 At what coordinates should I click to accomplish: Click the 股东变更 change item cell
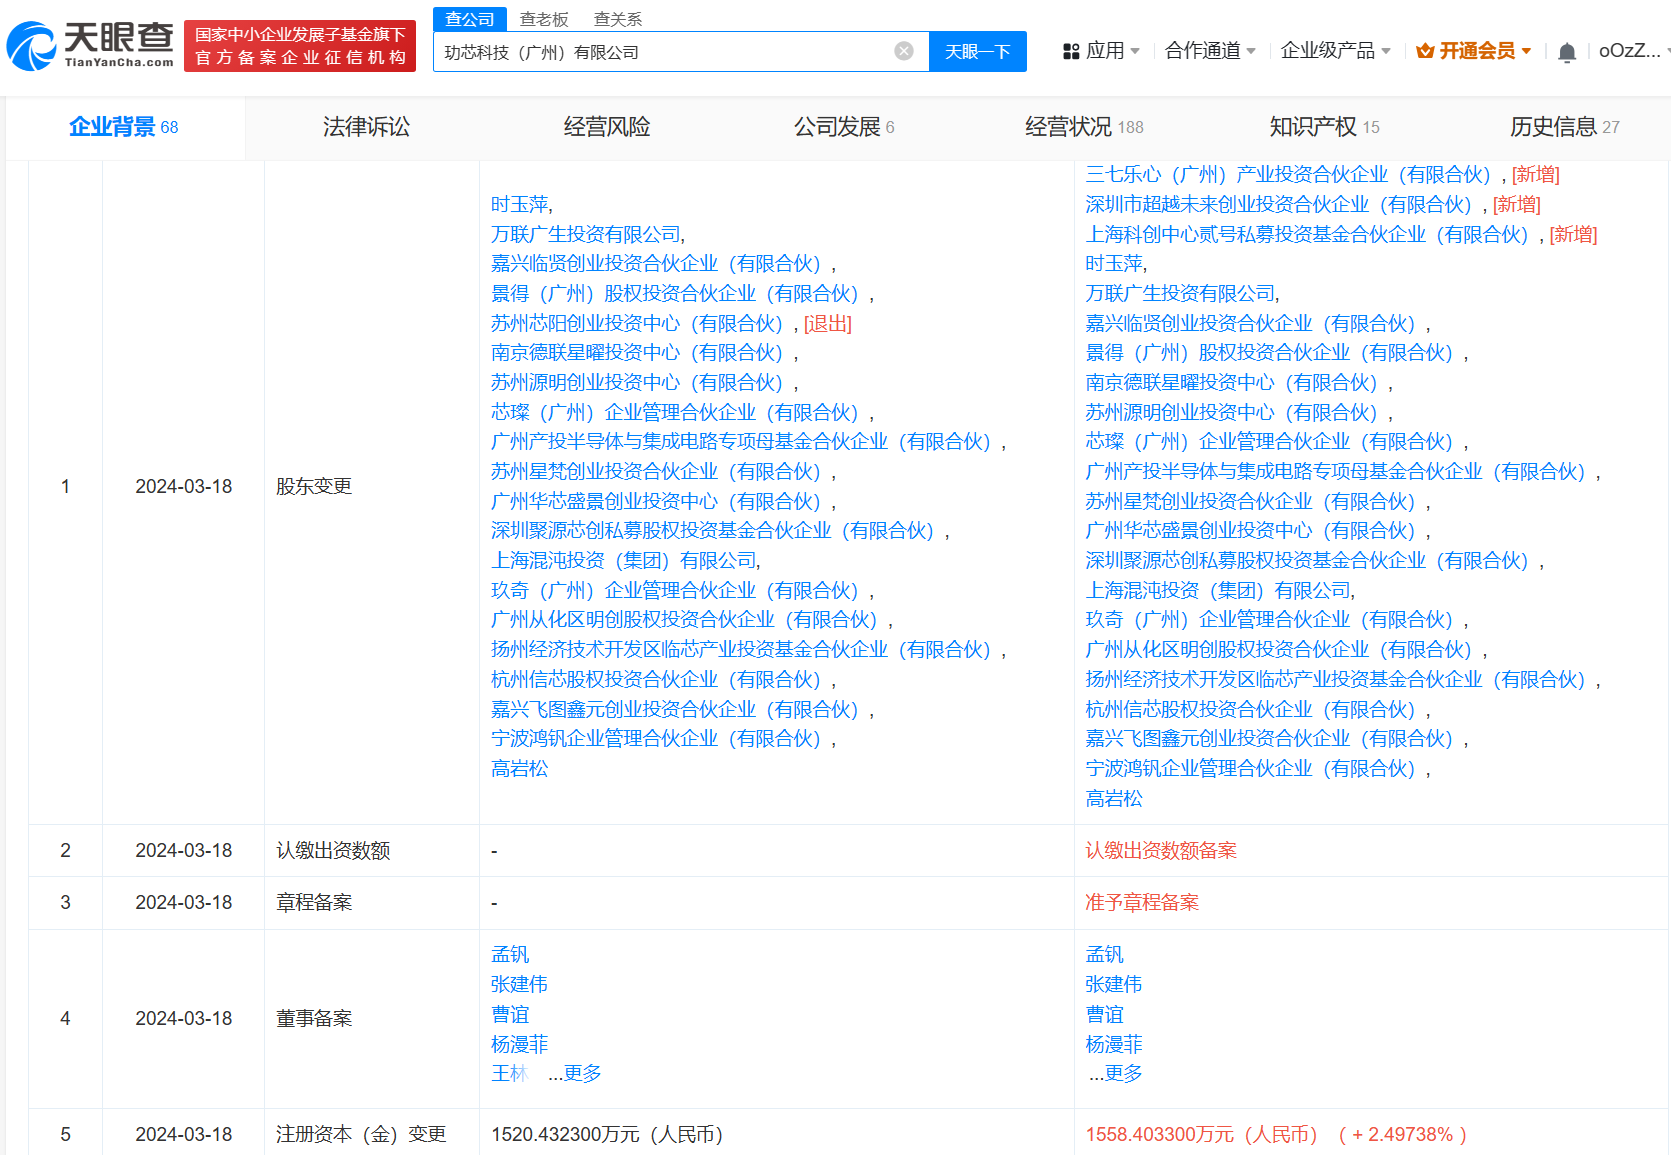tap(314, 487)
